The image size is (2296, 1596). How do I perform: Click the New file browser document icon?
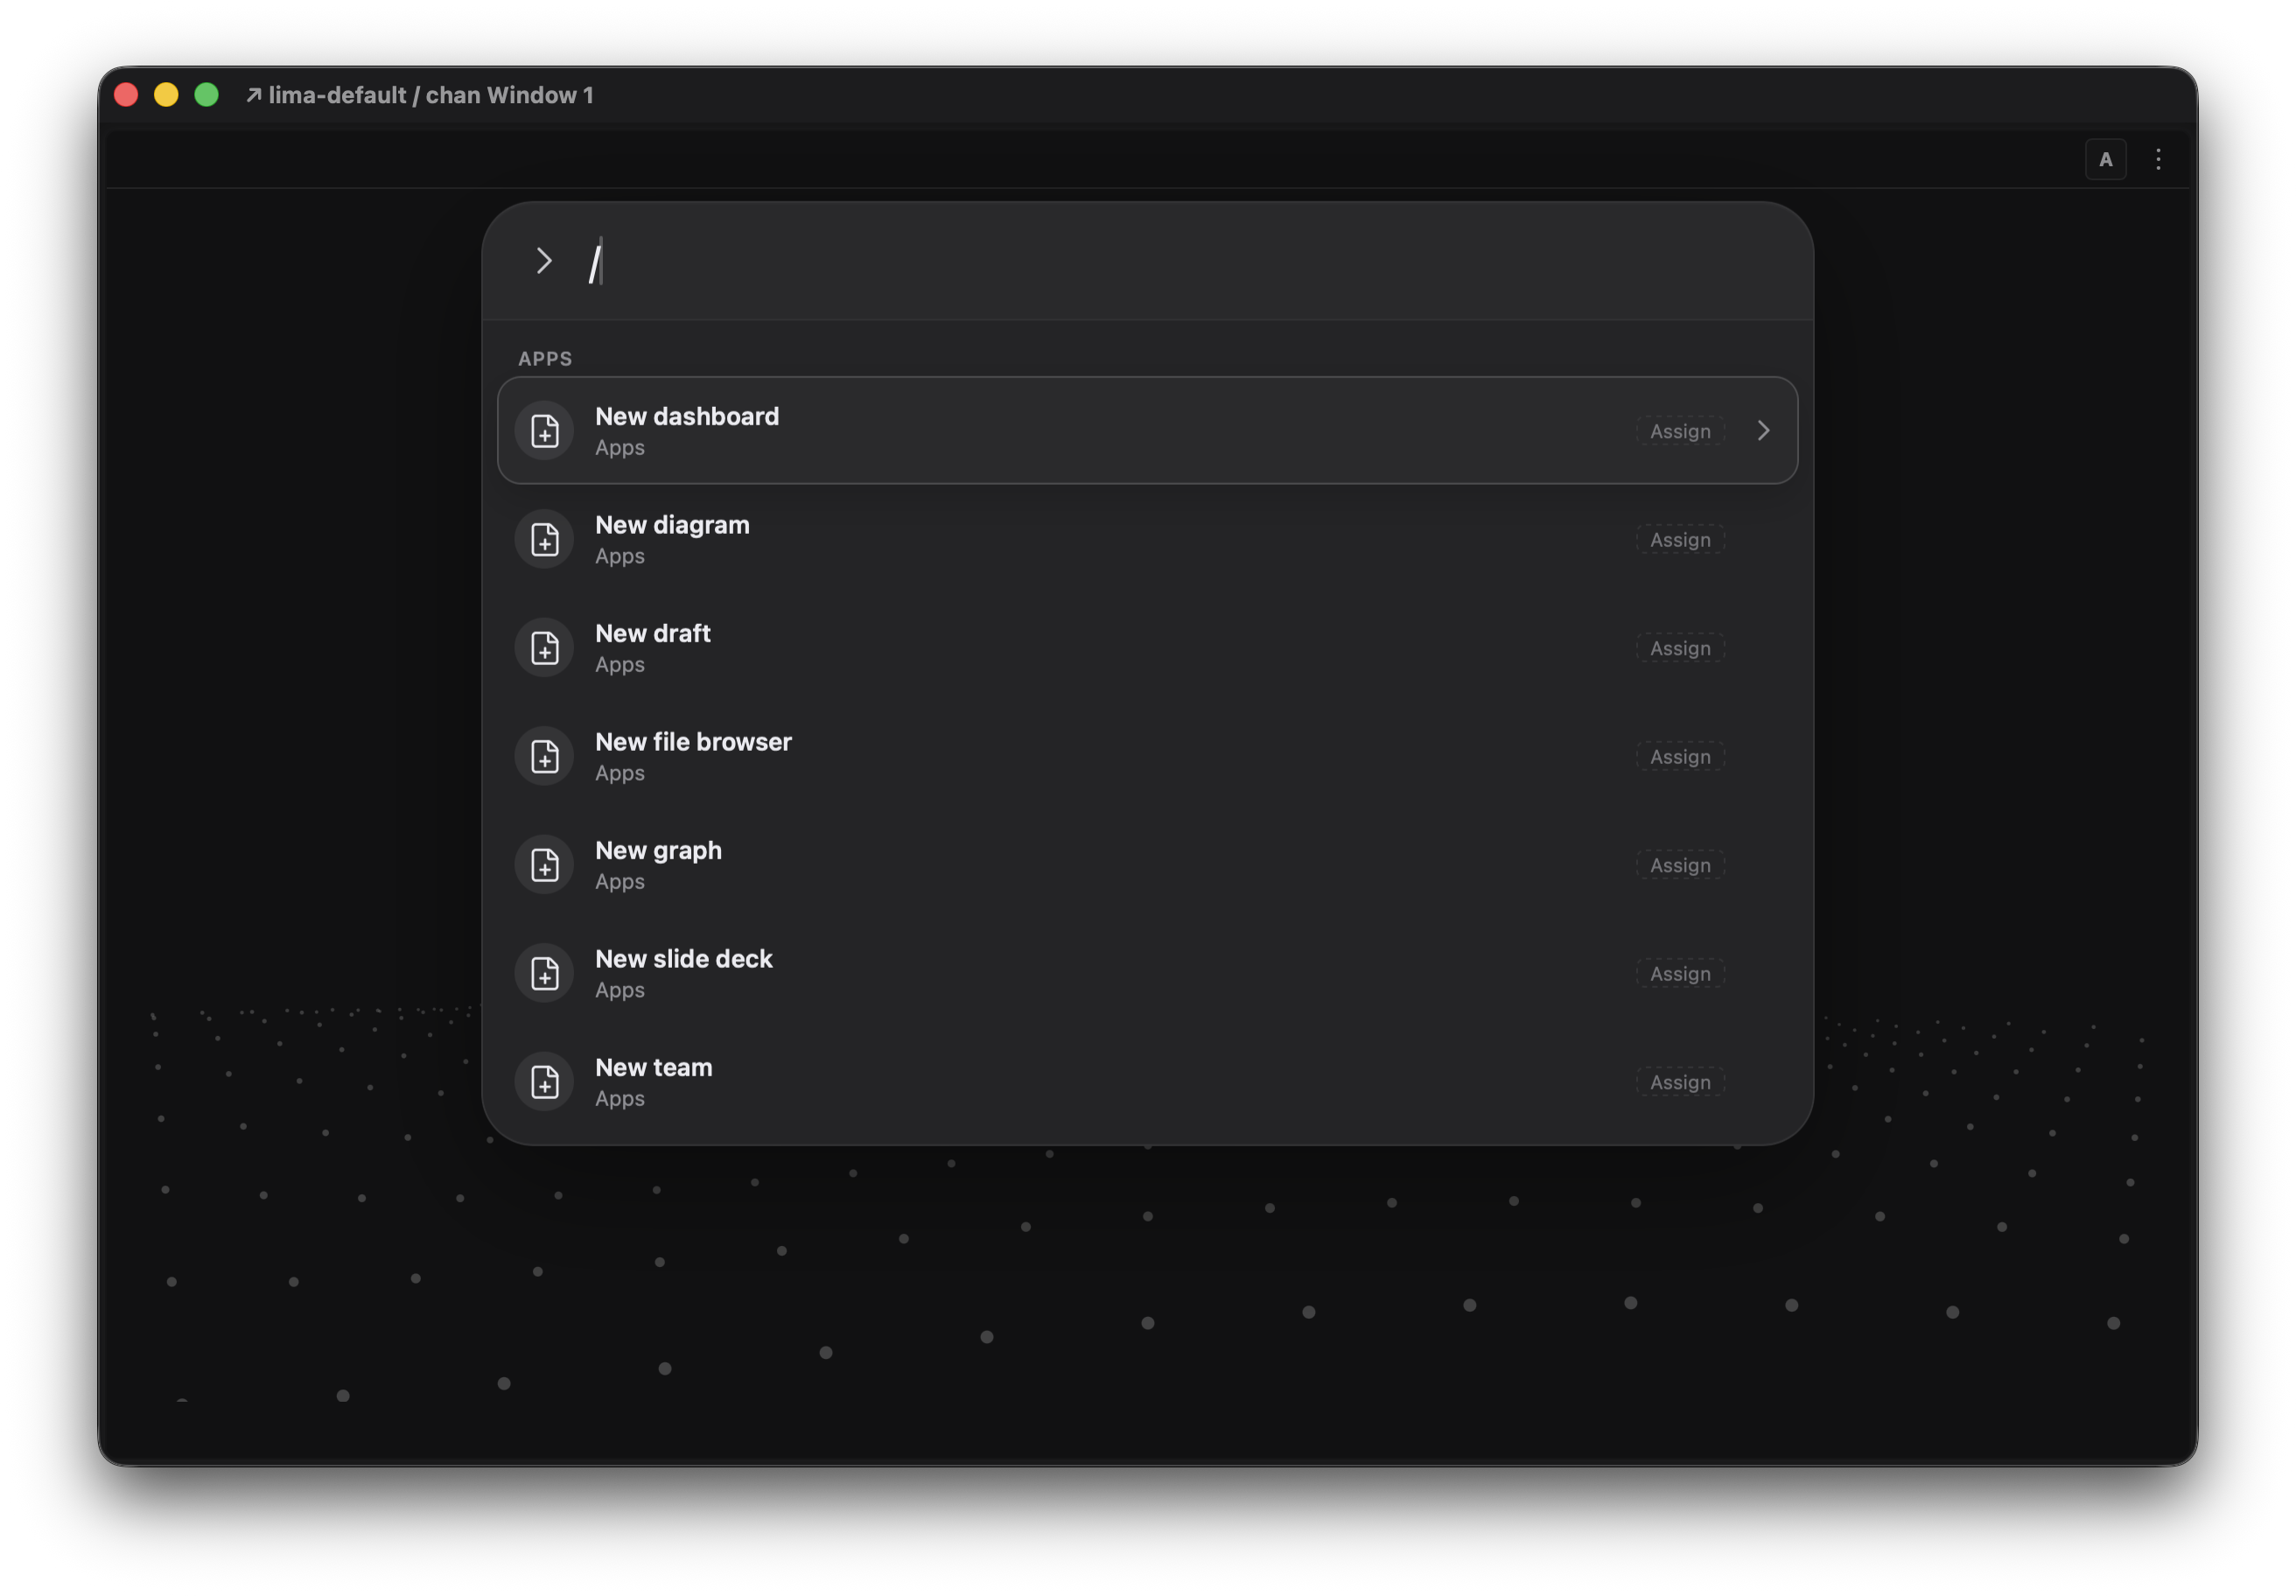point(544,757)
